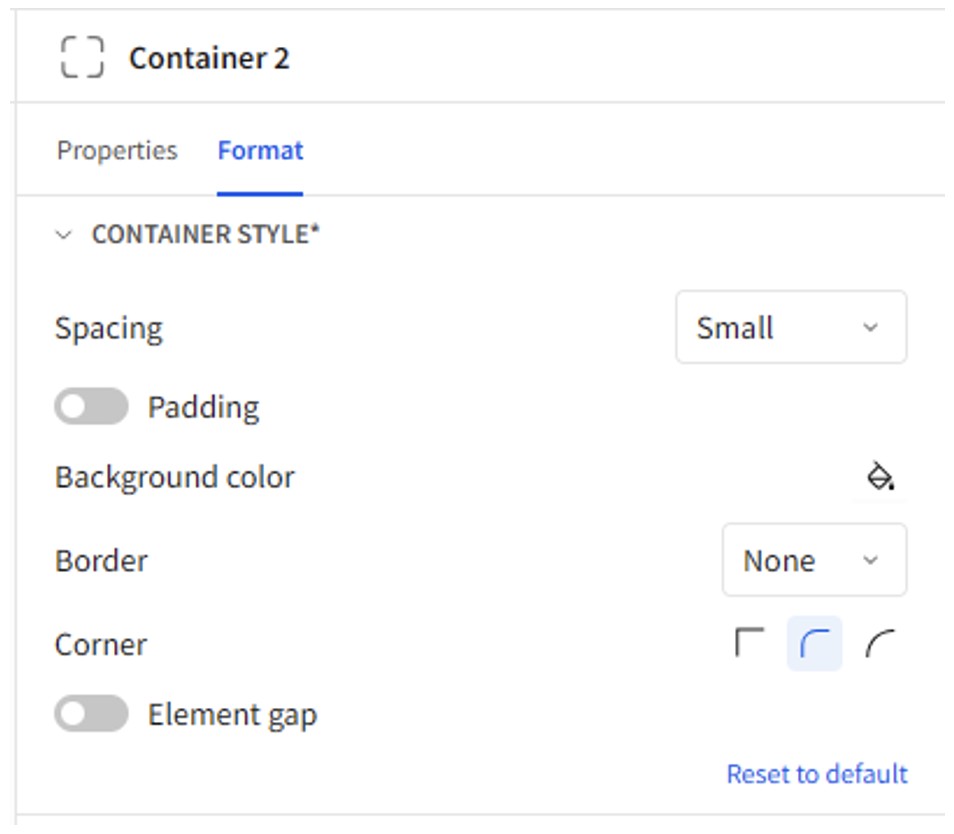The height and width of the screenshot is (834, 954).
Task: Collapse the Container Style section chevron
Action: [x=63, y=235]
